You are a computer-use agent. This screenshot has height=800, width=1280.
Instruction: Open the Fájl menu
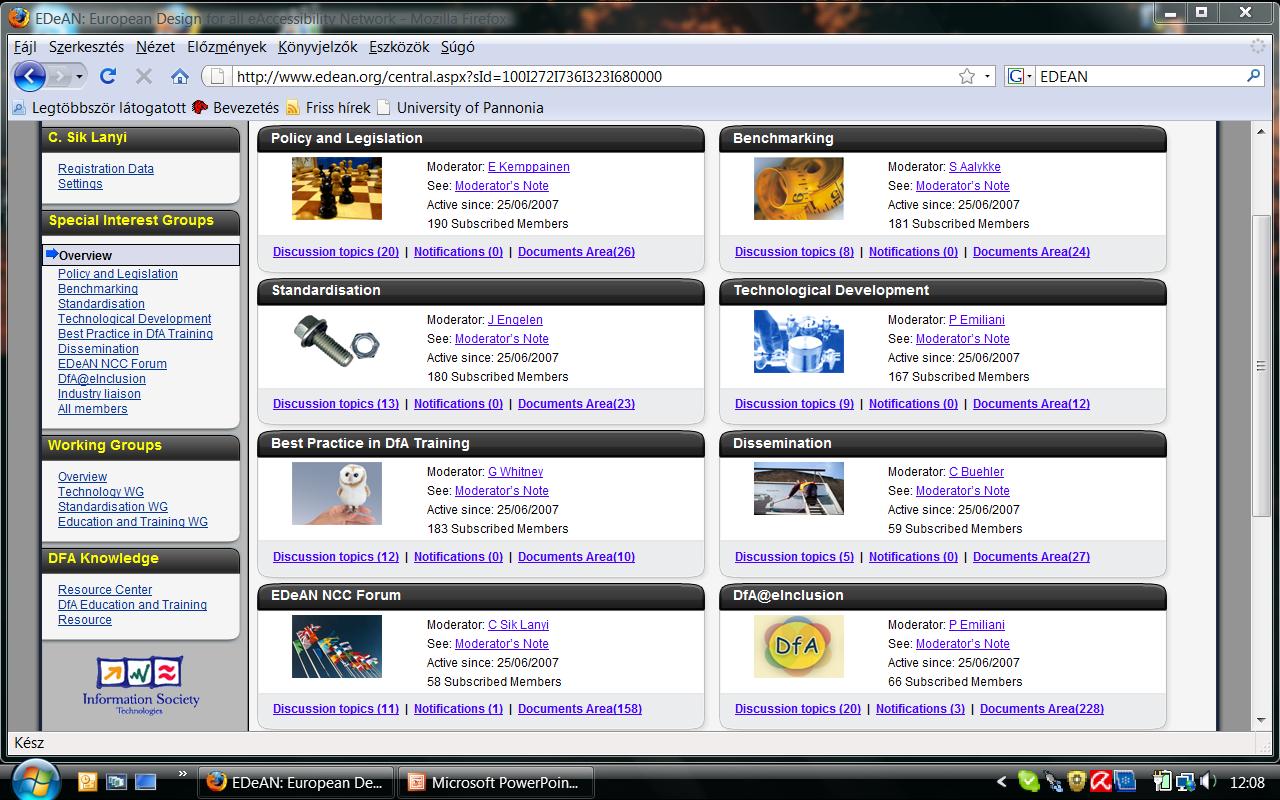(25, 47)
